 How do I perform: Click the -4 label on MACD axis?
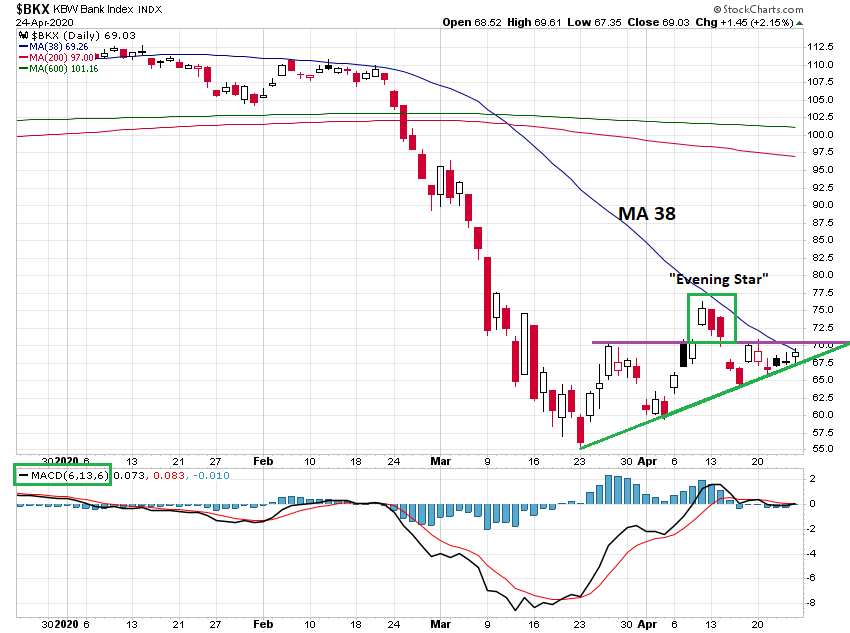(x=811, y=553)
